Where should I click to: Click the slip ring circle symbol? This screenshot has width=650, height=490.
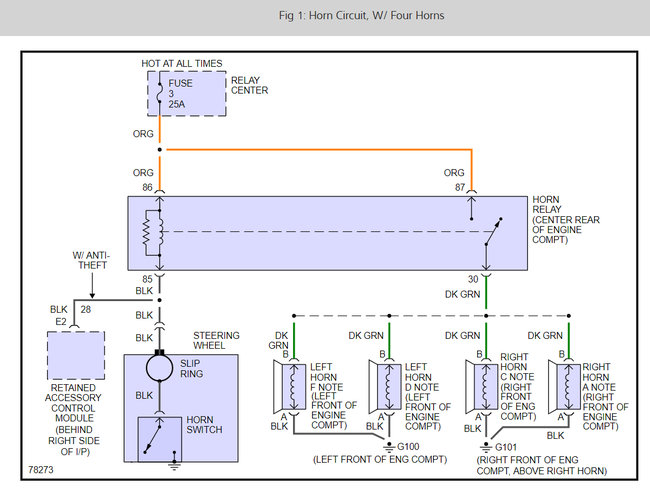tap(160, 367)
